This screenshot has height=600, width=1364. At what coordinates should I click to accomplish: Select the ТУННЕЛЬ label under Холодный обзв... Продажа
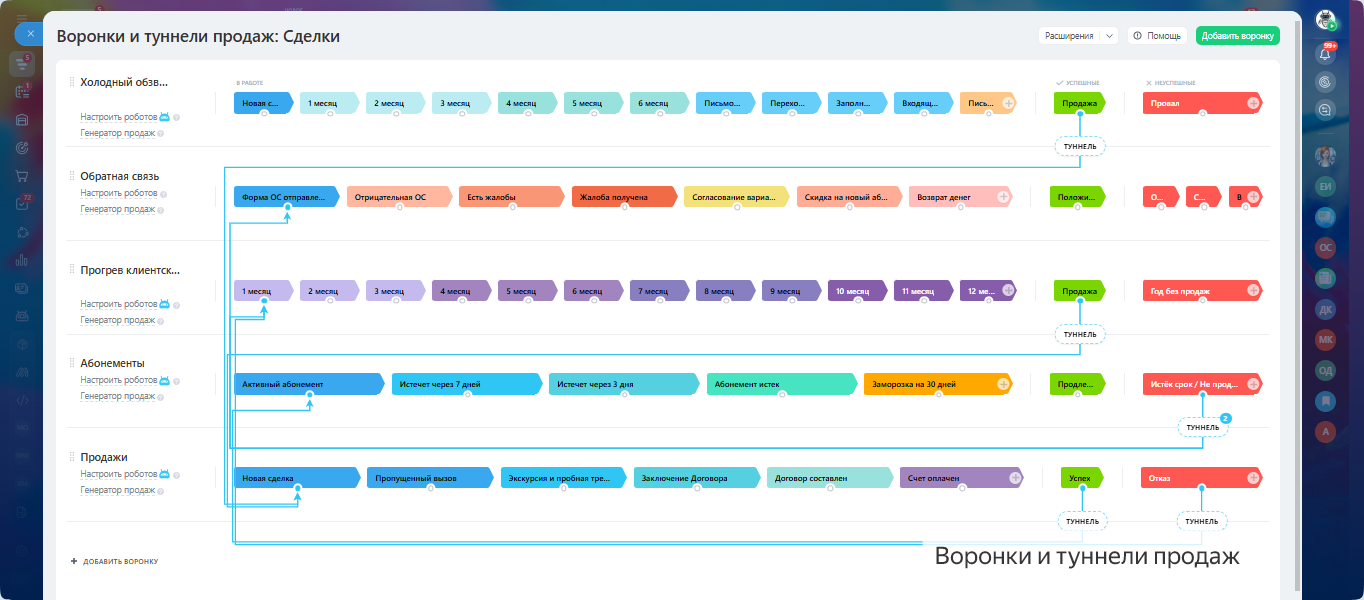point(1080,147)
